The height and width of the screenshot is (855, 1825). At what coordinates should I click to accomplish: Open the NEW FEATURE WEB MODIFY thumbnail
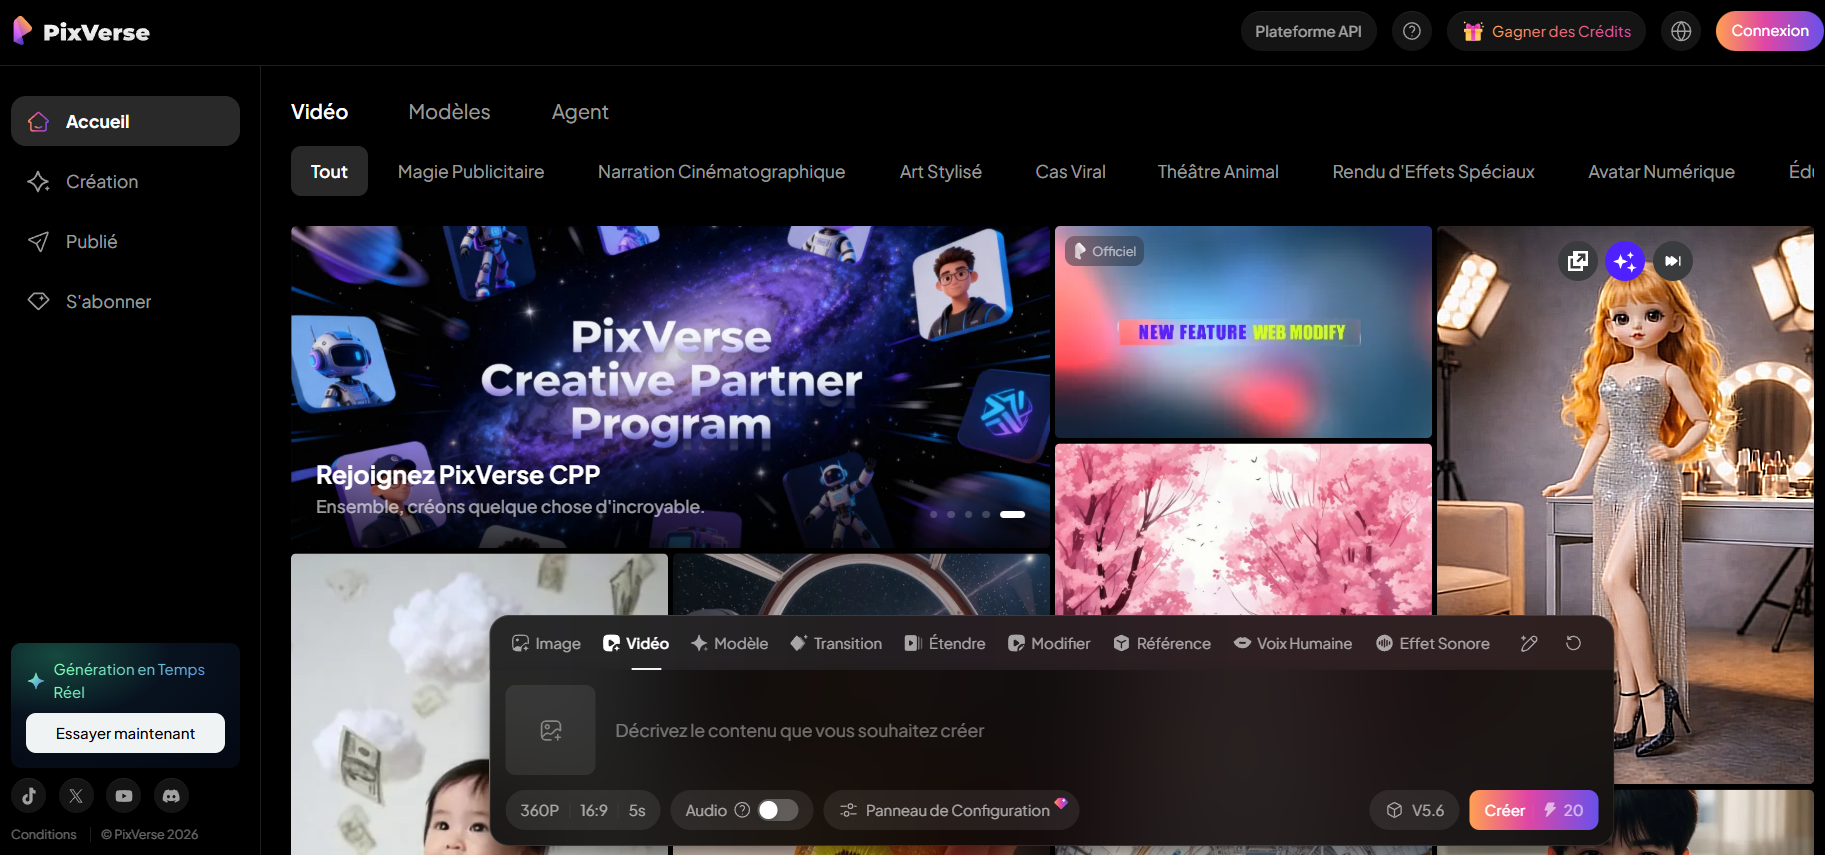(x=1243, y=331)
